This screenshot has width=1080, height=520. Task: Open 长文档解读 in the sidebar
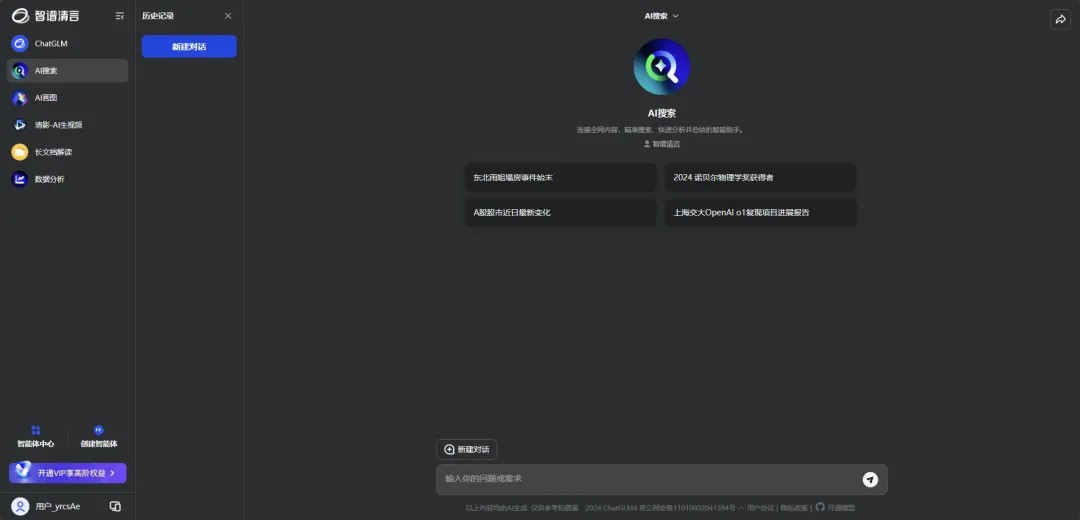pyautogui.click(x=68, y=152)
